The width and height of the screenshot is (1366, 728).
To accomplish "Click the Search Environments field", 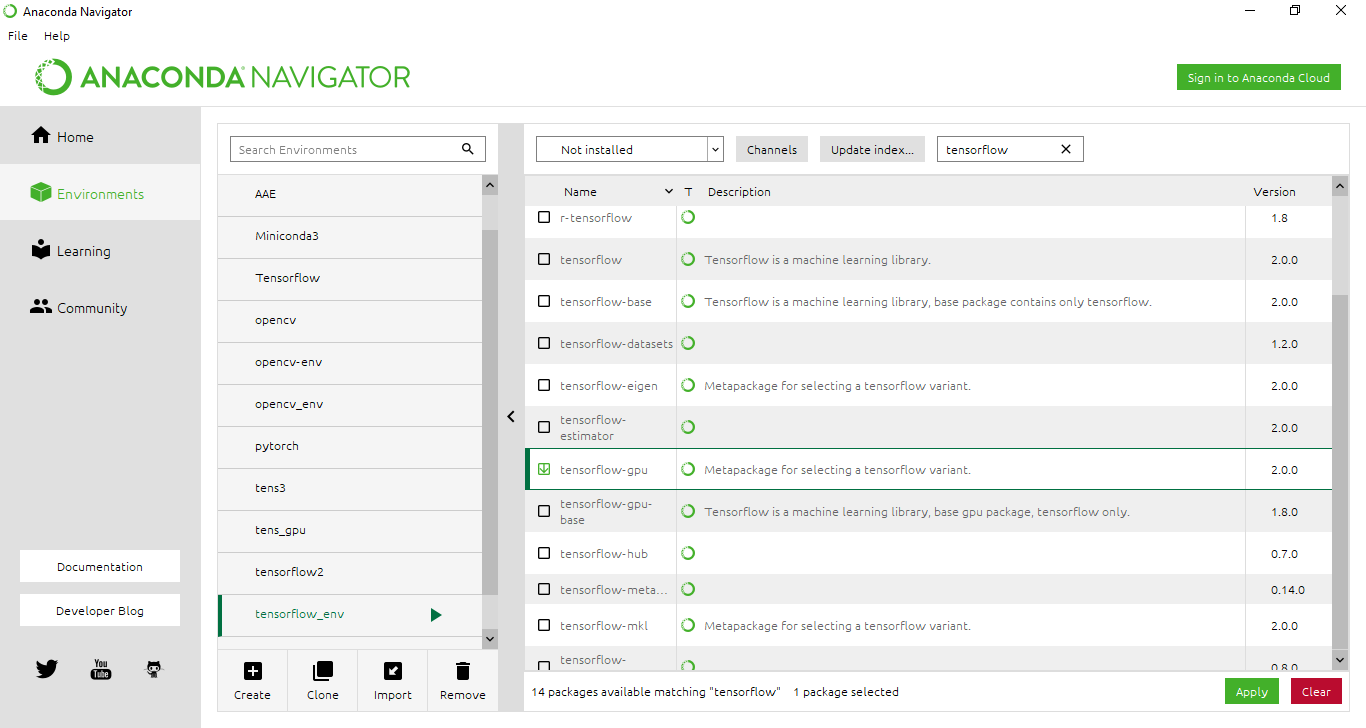I will point(345,149).
